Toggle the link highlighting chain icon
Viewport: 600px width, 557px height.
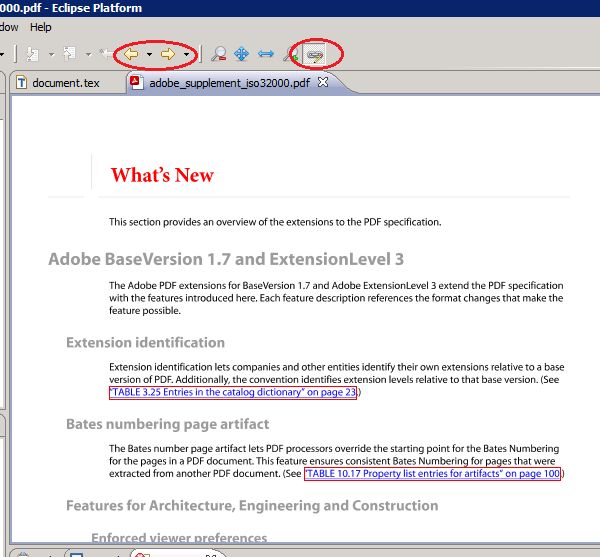tap(315, 55)
